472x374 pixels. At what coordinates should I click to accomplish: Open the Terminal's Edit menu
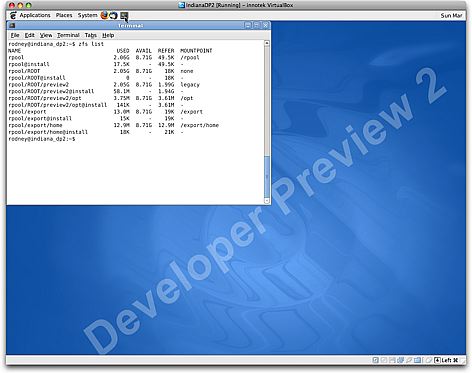30,35
